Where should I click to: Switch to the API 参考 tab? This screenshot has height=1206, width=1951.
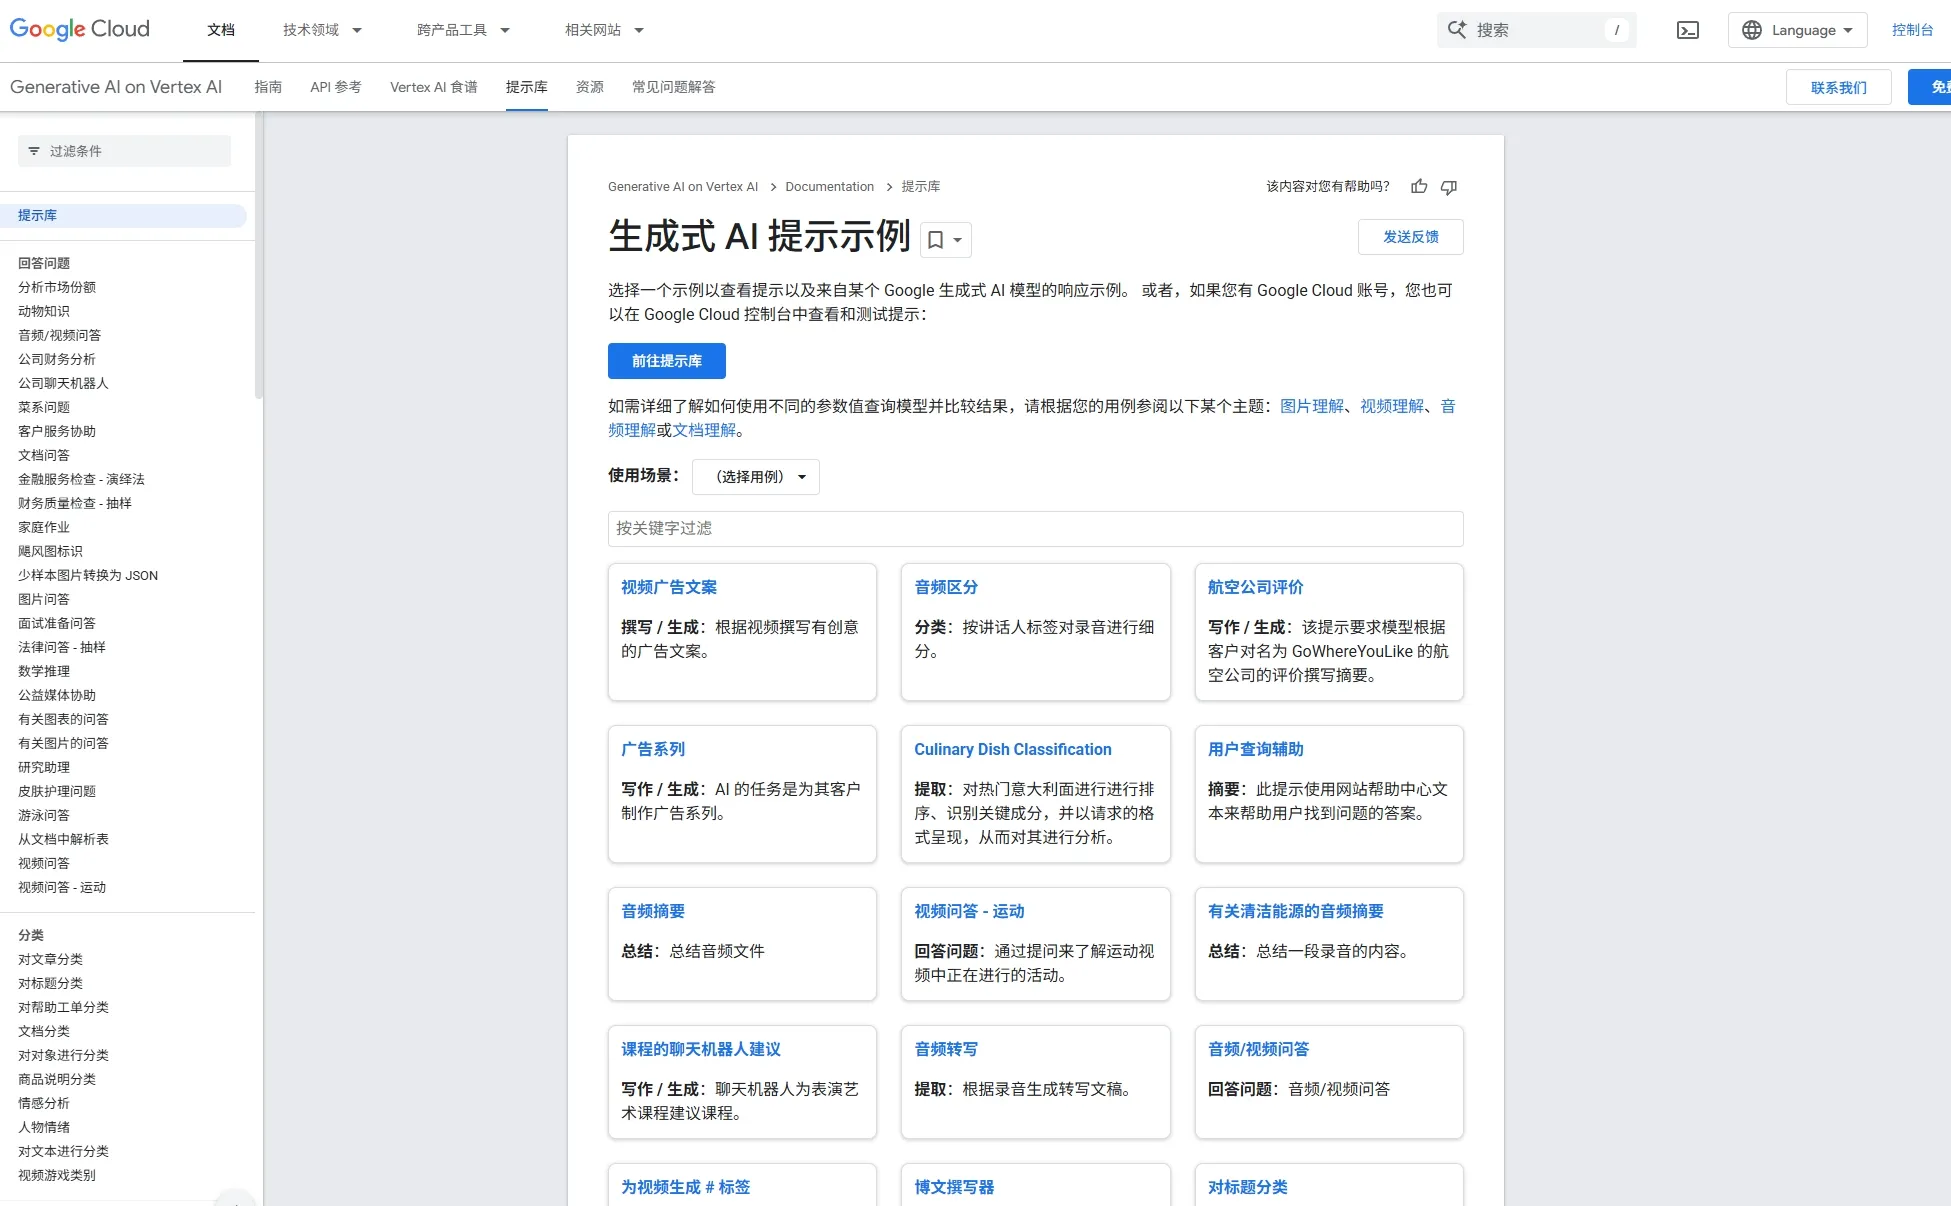[336, 87]
